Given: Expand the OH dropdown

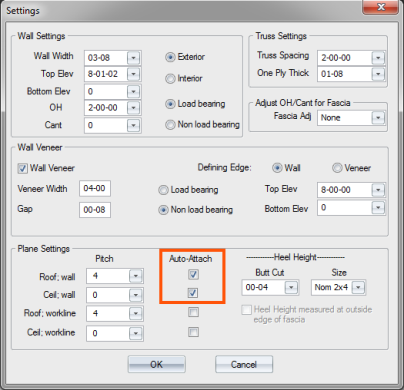Looking at the screenshot, I should (133, 108).
